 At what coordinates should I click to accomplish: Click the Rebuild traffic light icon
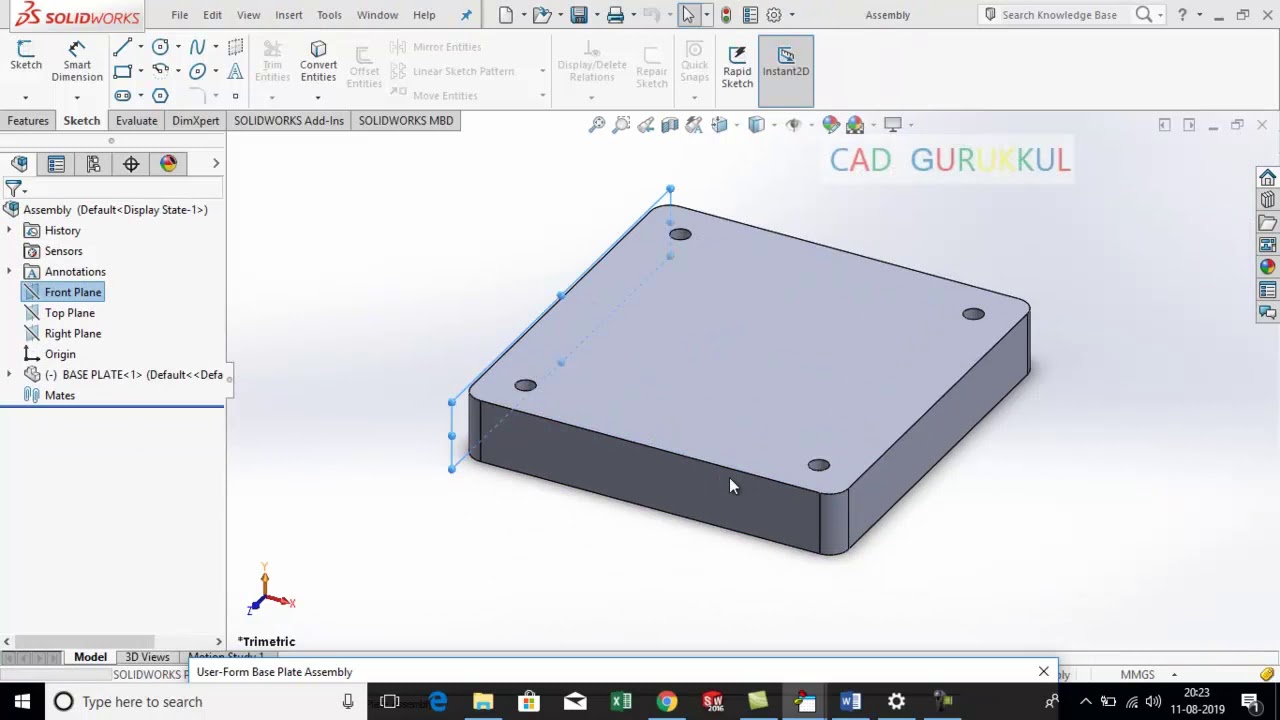tap(726, 15)
